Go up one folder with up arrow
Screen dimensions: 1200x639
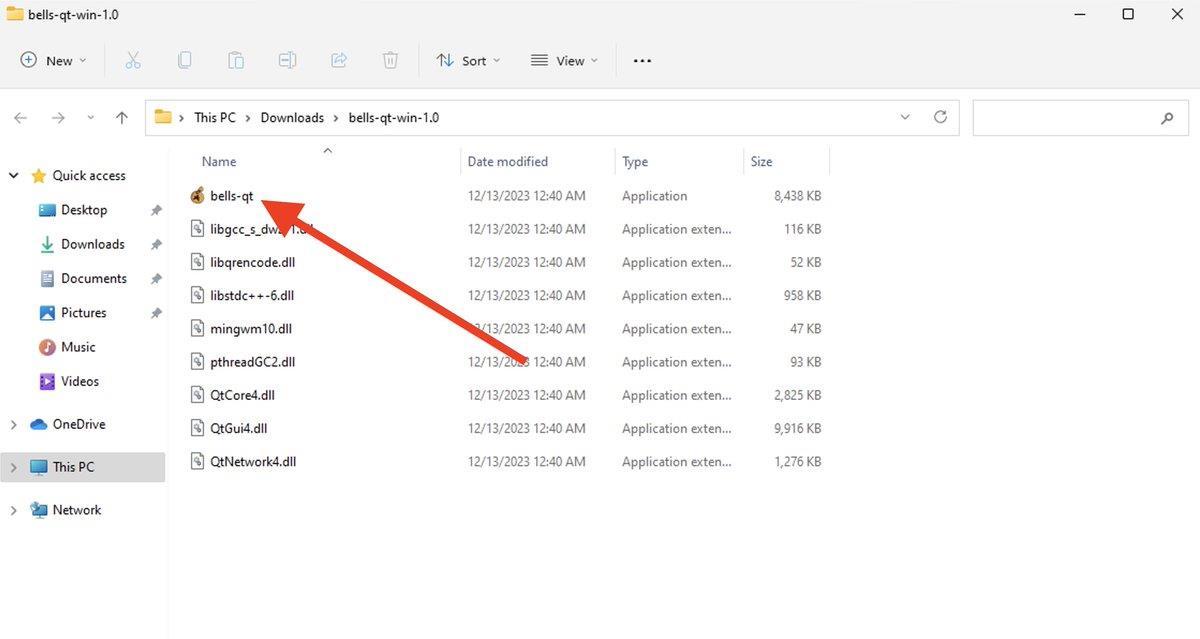(122, 118)
